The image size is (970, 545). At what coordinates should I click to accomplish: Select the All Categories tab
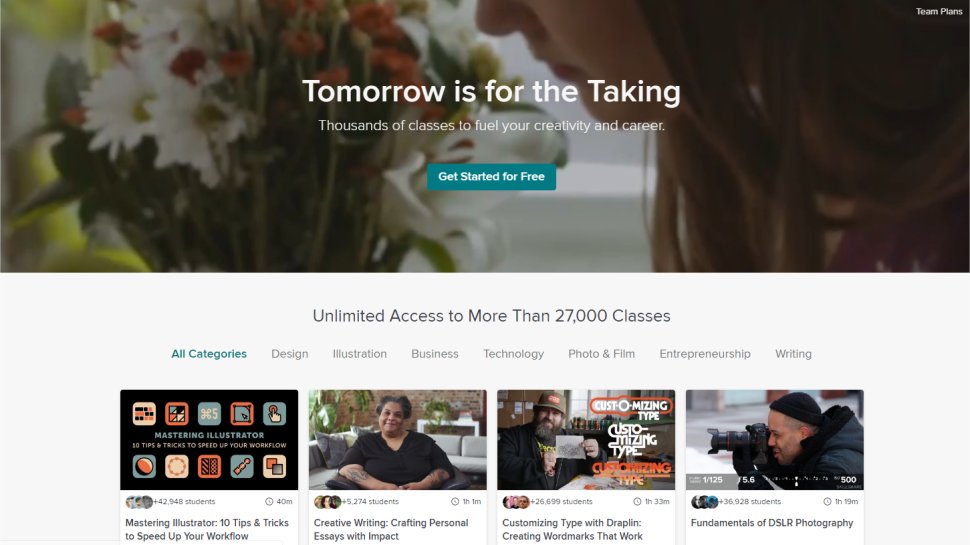click(209, 354)
